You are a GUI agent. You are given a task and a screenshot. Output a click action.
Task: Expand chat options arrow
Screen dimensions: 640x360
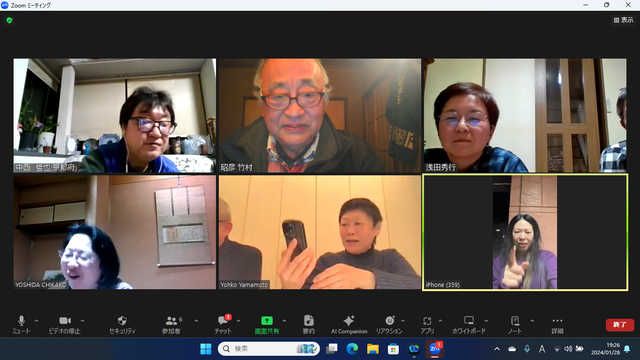pos(238,321)
